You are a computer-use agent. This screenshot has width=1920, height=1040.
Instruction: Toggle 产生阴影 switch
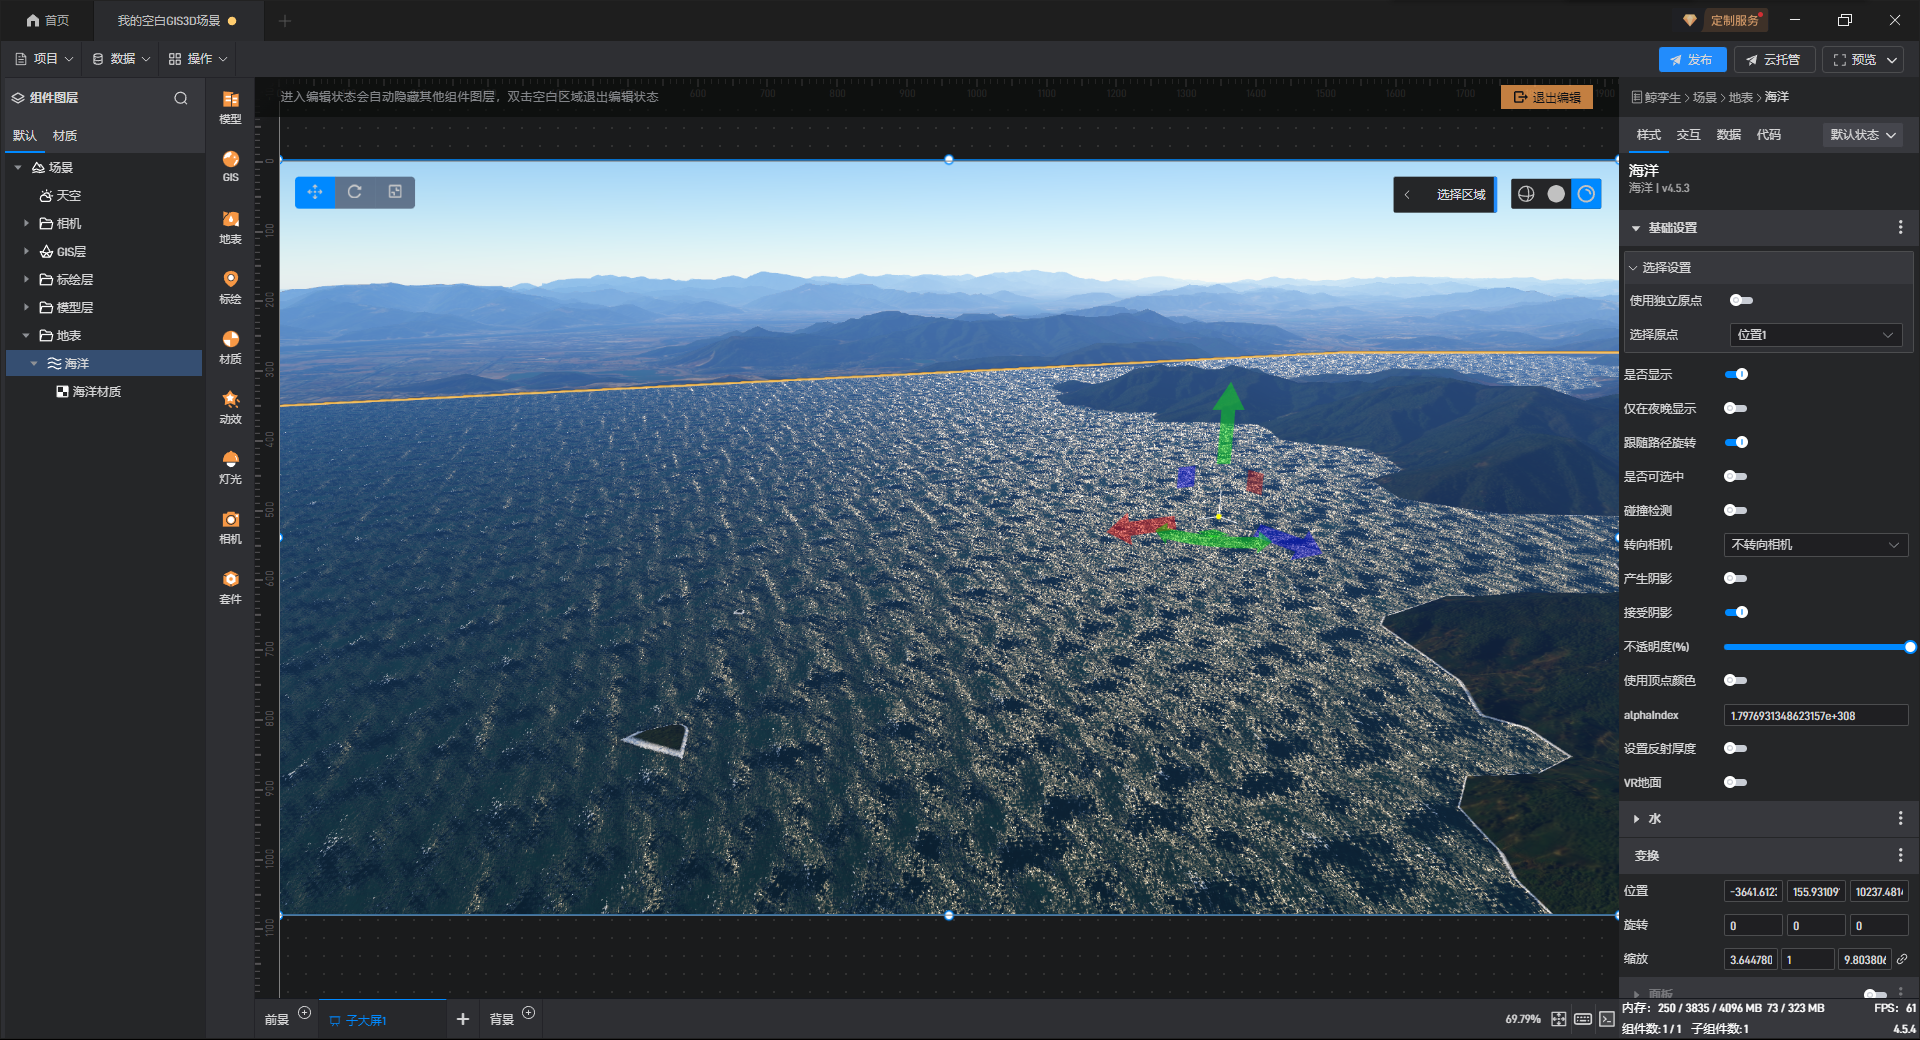tap(1736, 578)
